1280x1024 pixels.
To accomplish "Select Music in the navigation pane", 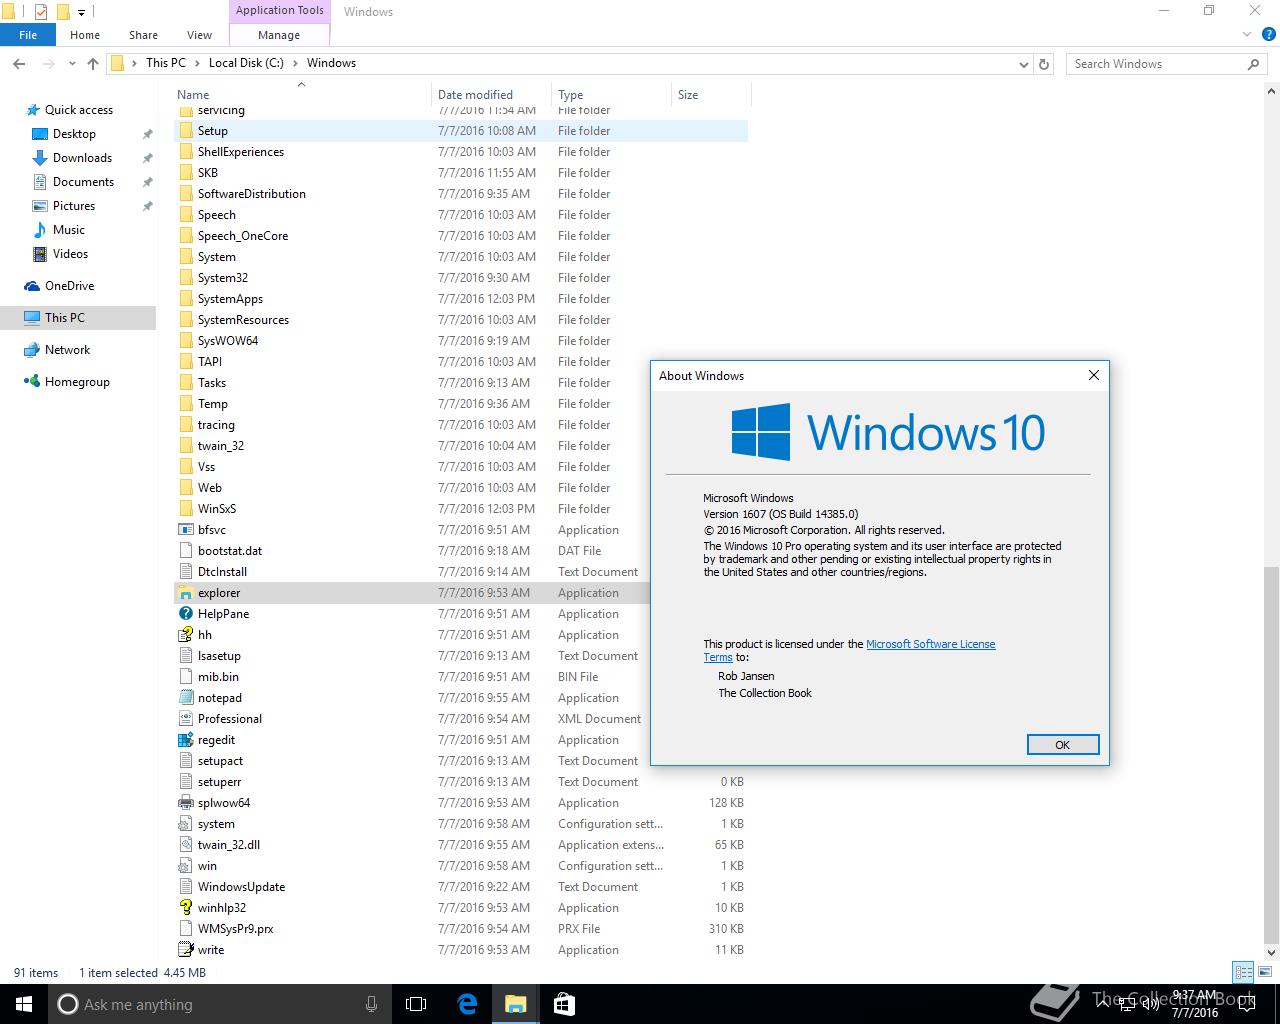I will pyautogui.click(x=69, y=230).
